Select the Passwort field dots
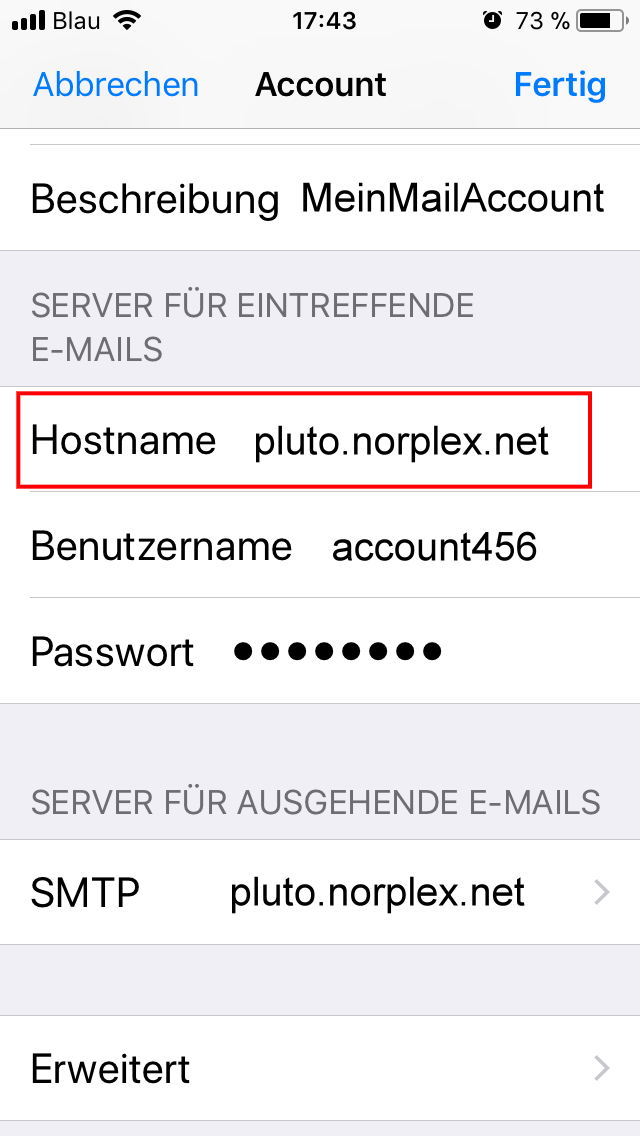The width and height of the screenshot is (640, 1136). [x=338, y=652]
